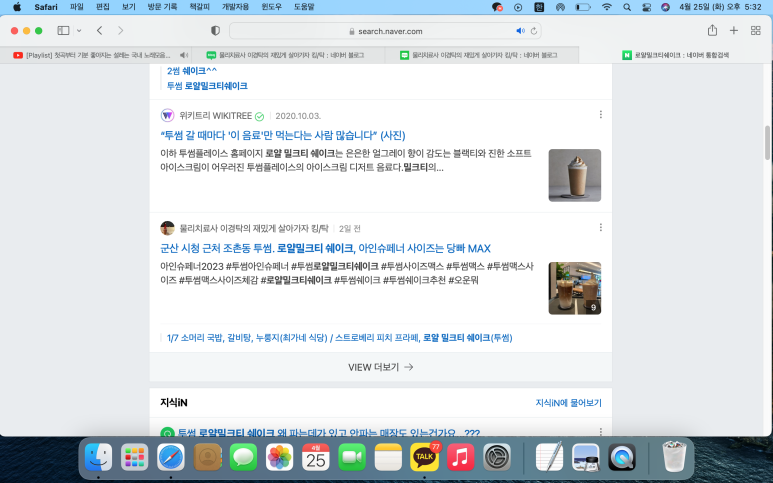Screen dimensions: 773x483
Task: Open the 투썸 갈 때마다 article headline
Action: point(282,135)
